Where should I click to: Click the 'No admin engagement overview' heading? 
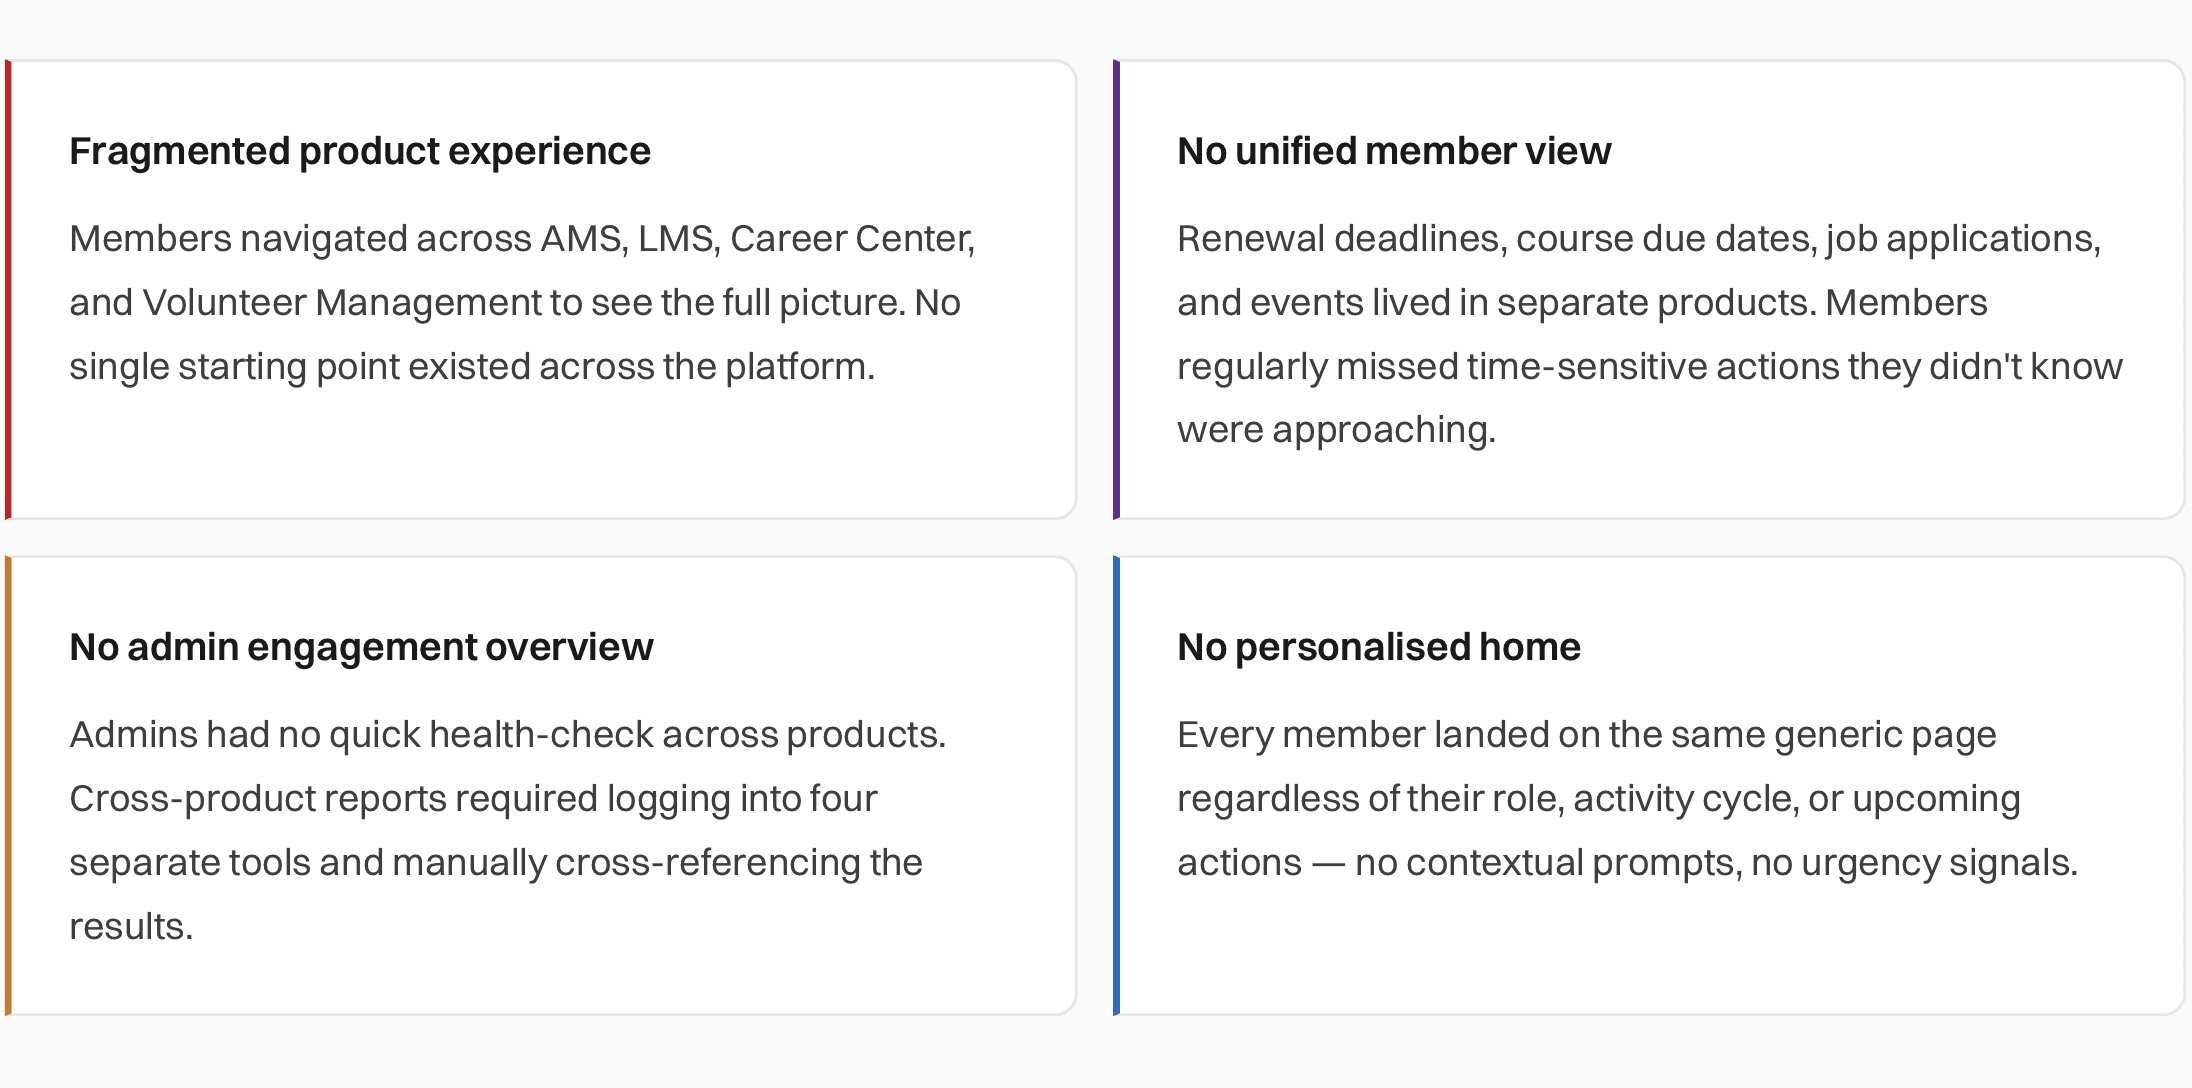point(361,647)
